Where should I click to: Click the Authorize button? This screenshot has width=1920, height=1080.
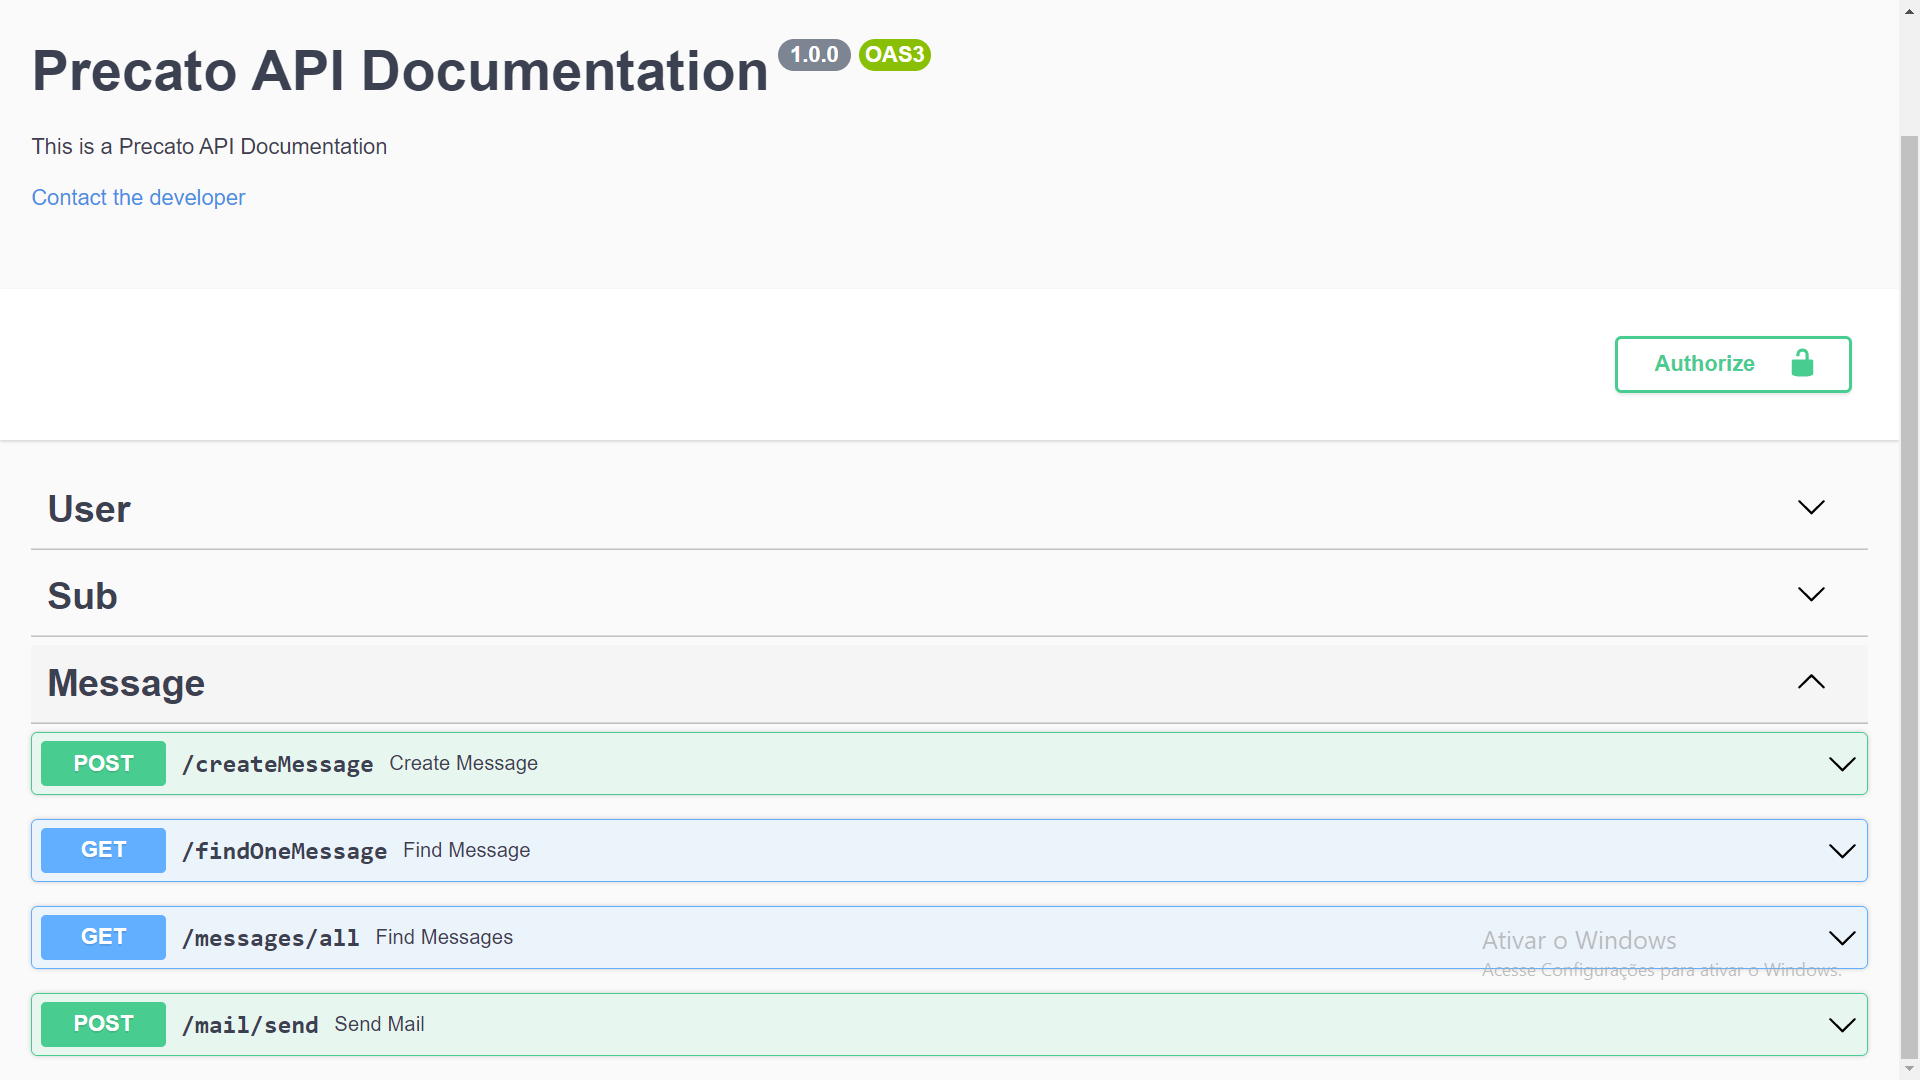(1704, 364)
